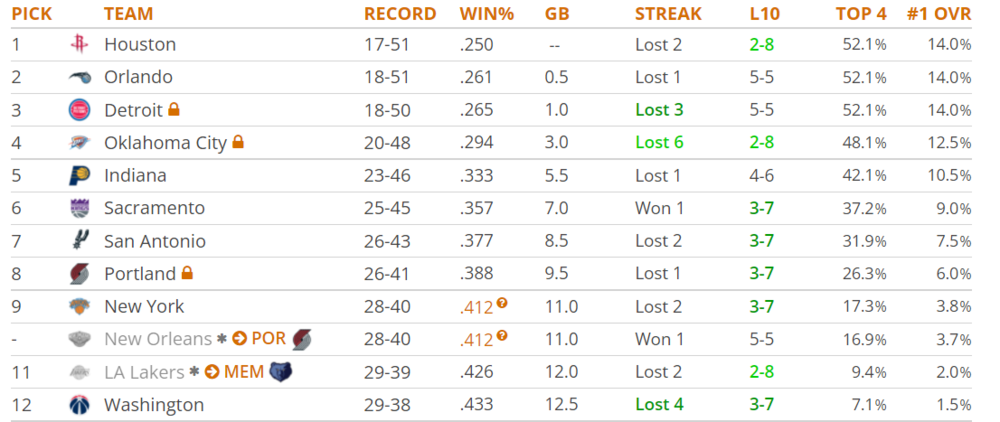Sort table by WIN% column header
The height and width of the screenshot is (422, 1000).
point(485,14)
